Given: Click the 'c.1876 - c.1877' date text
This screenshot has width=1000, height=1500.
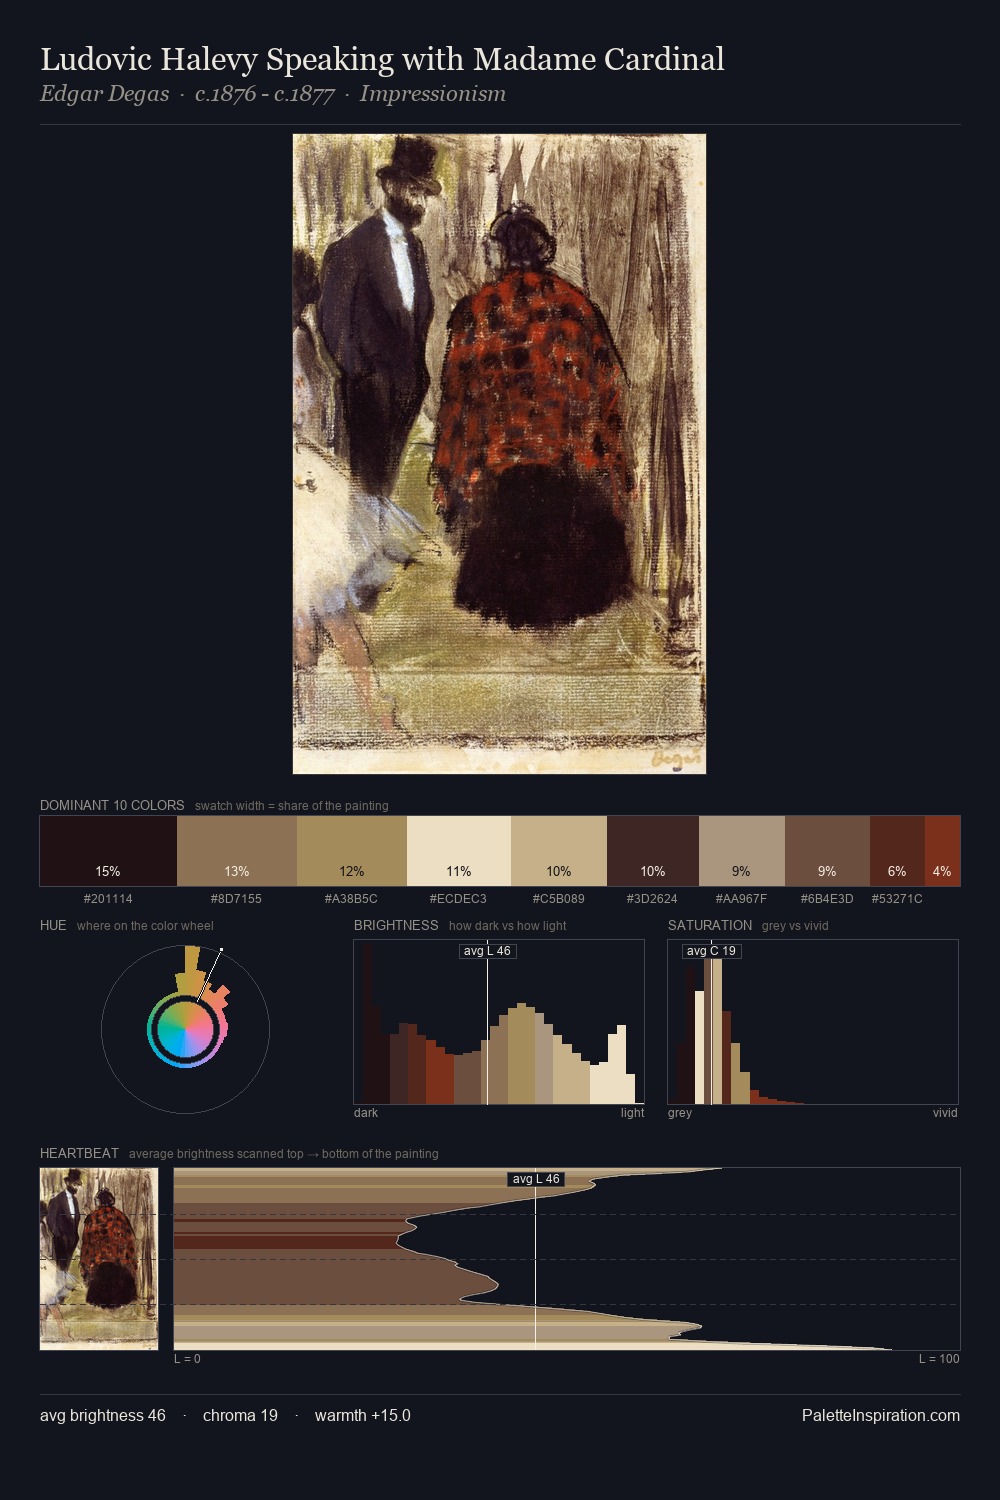Looking at the screenshot, I should pyautogui.click(x=264, y=94).
